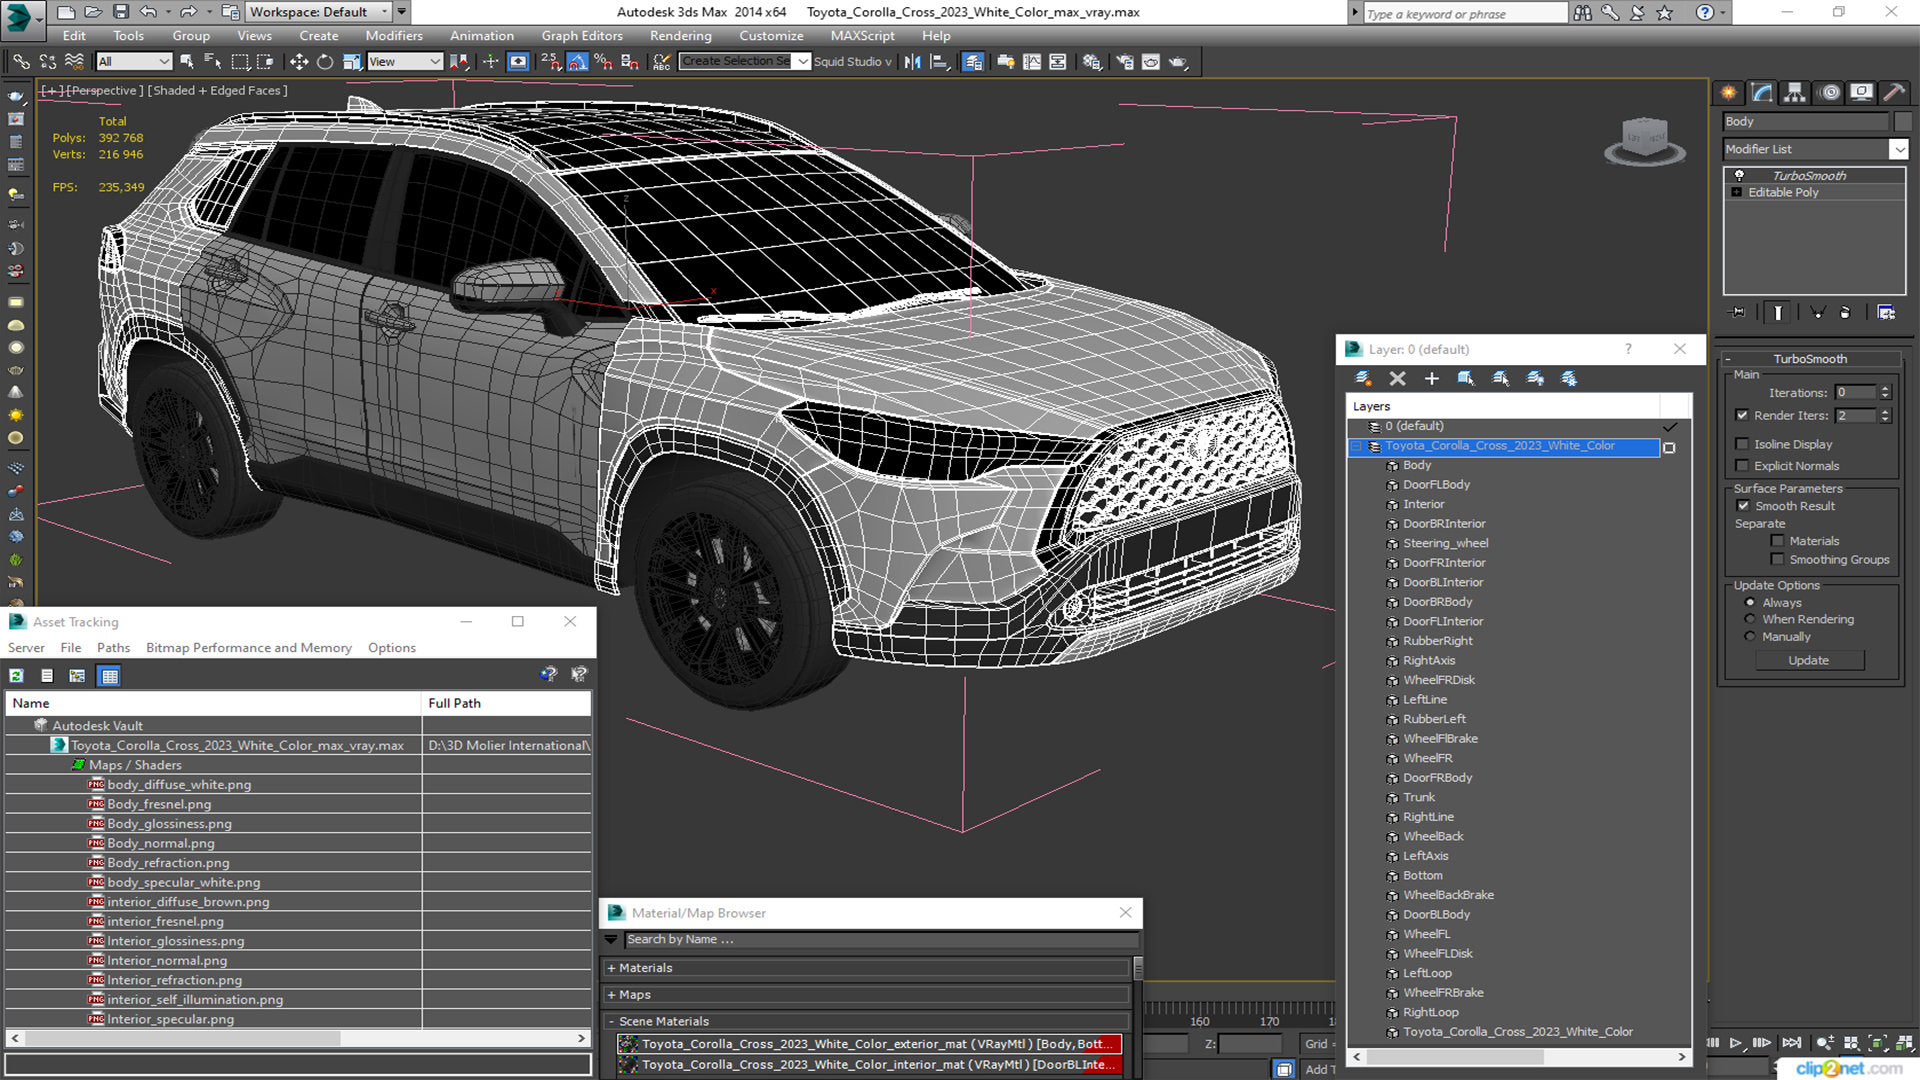
Task: Enable Separate by Materials checkbox
Action: [1777, 541]
